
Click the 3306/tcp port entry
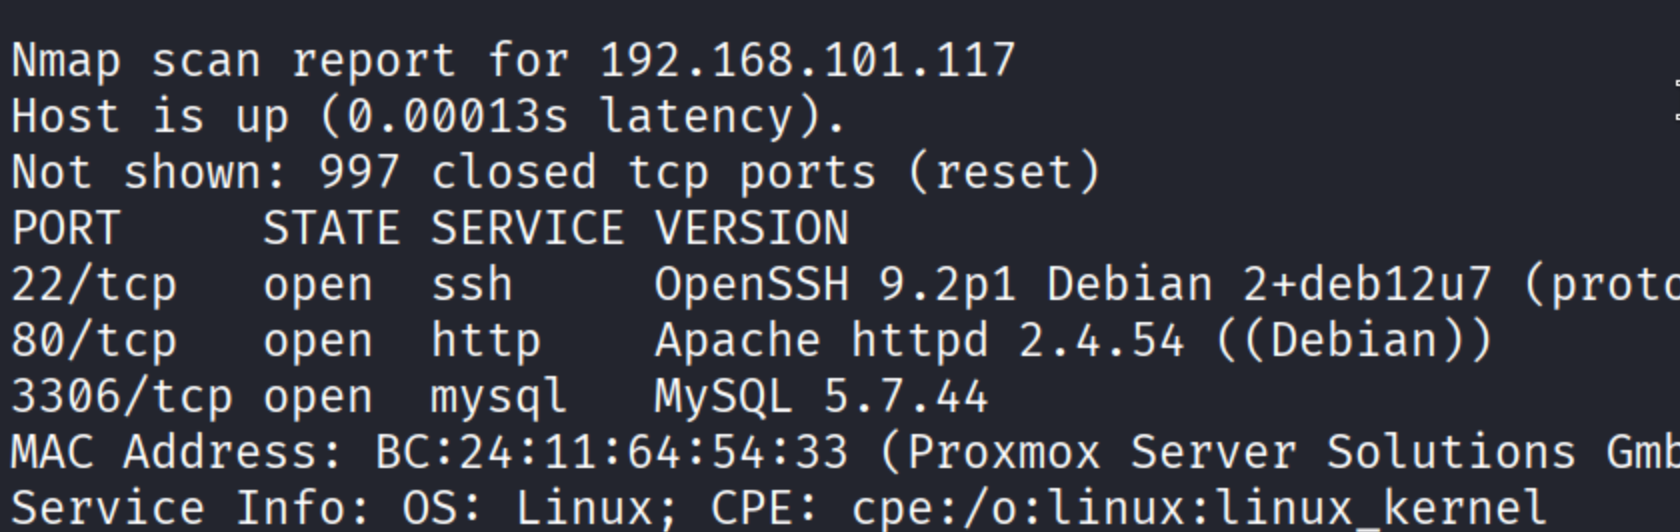(x=122, y=397)
